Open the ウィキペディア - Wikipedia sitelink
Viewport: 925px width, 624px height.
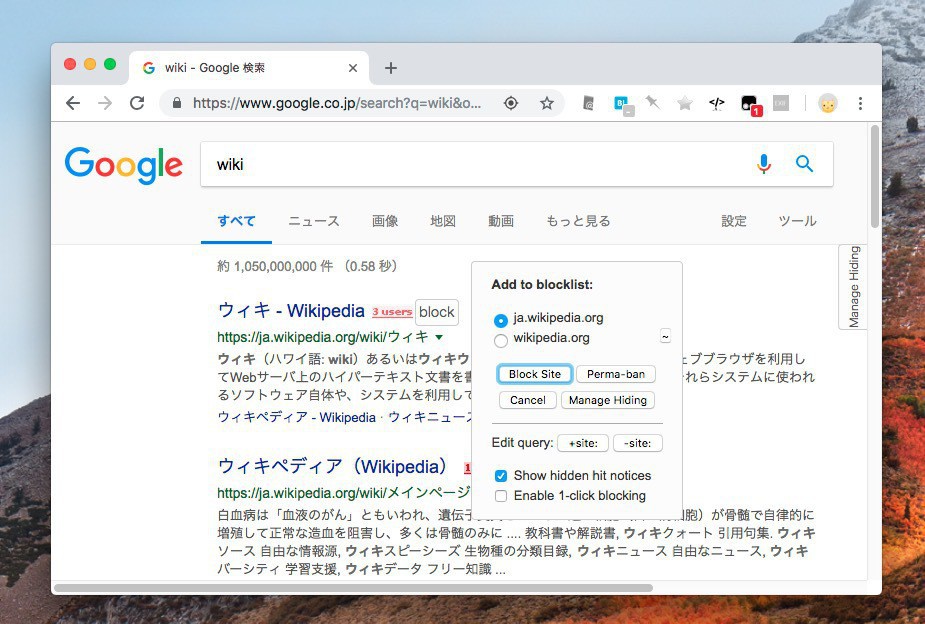297,417
